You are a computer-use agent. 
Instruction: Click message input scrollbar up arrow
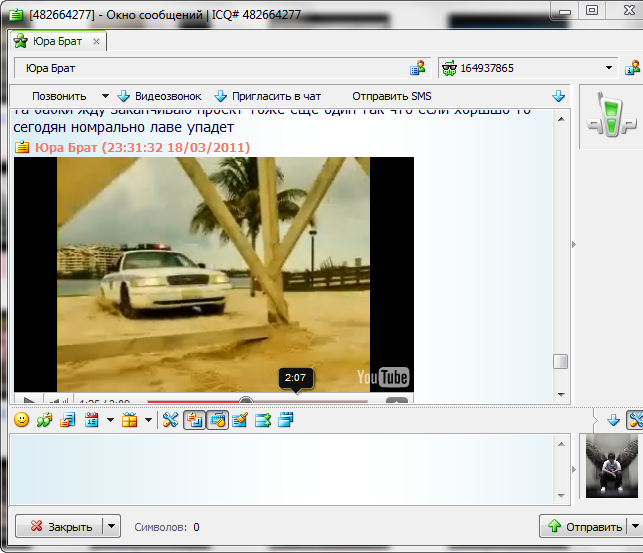coord(561,444)
